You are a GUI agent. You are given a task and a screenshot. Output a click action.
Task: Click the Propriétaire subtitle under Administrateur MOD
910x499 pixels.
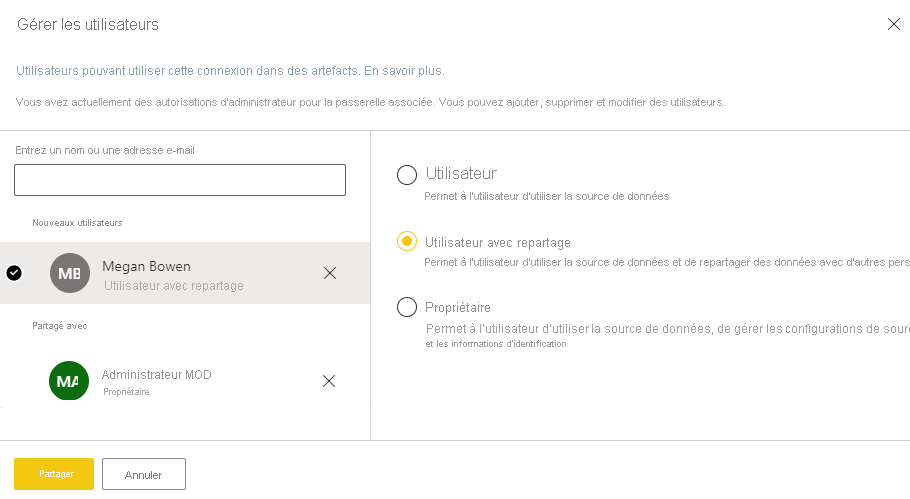coord(126,392)
